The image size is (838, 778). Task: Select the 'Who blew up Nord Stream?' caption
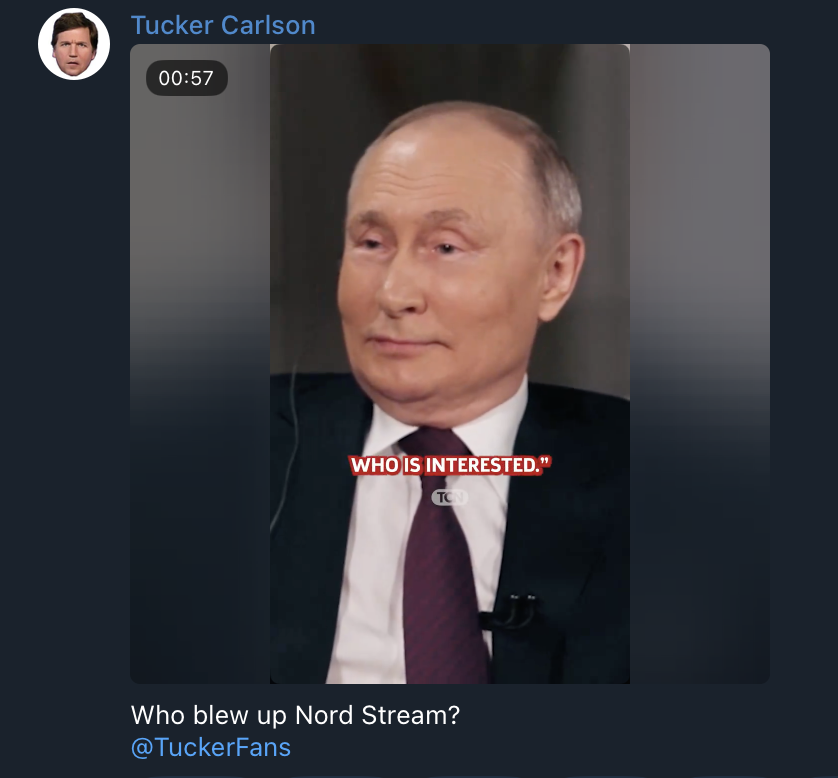295,715
